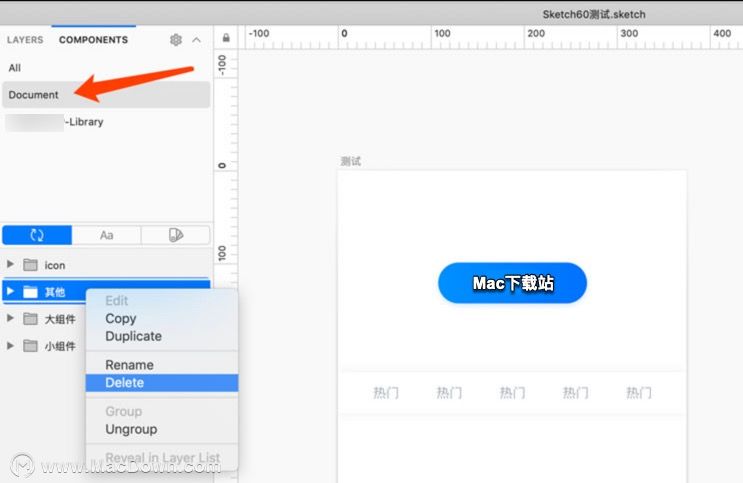743x483 pixels.
Task: Select Duplicate from the context menu
Action: (133, 337)
